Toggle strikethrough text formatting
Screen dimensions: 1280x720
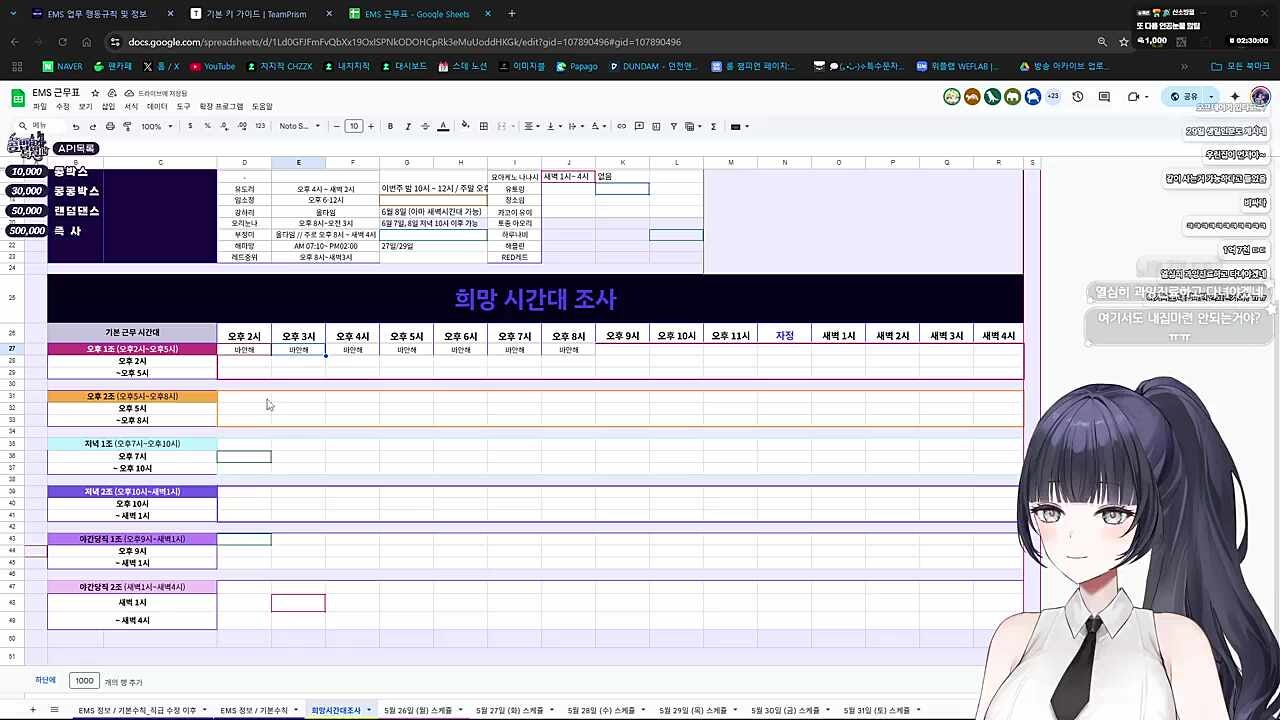coord(425,127)
